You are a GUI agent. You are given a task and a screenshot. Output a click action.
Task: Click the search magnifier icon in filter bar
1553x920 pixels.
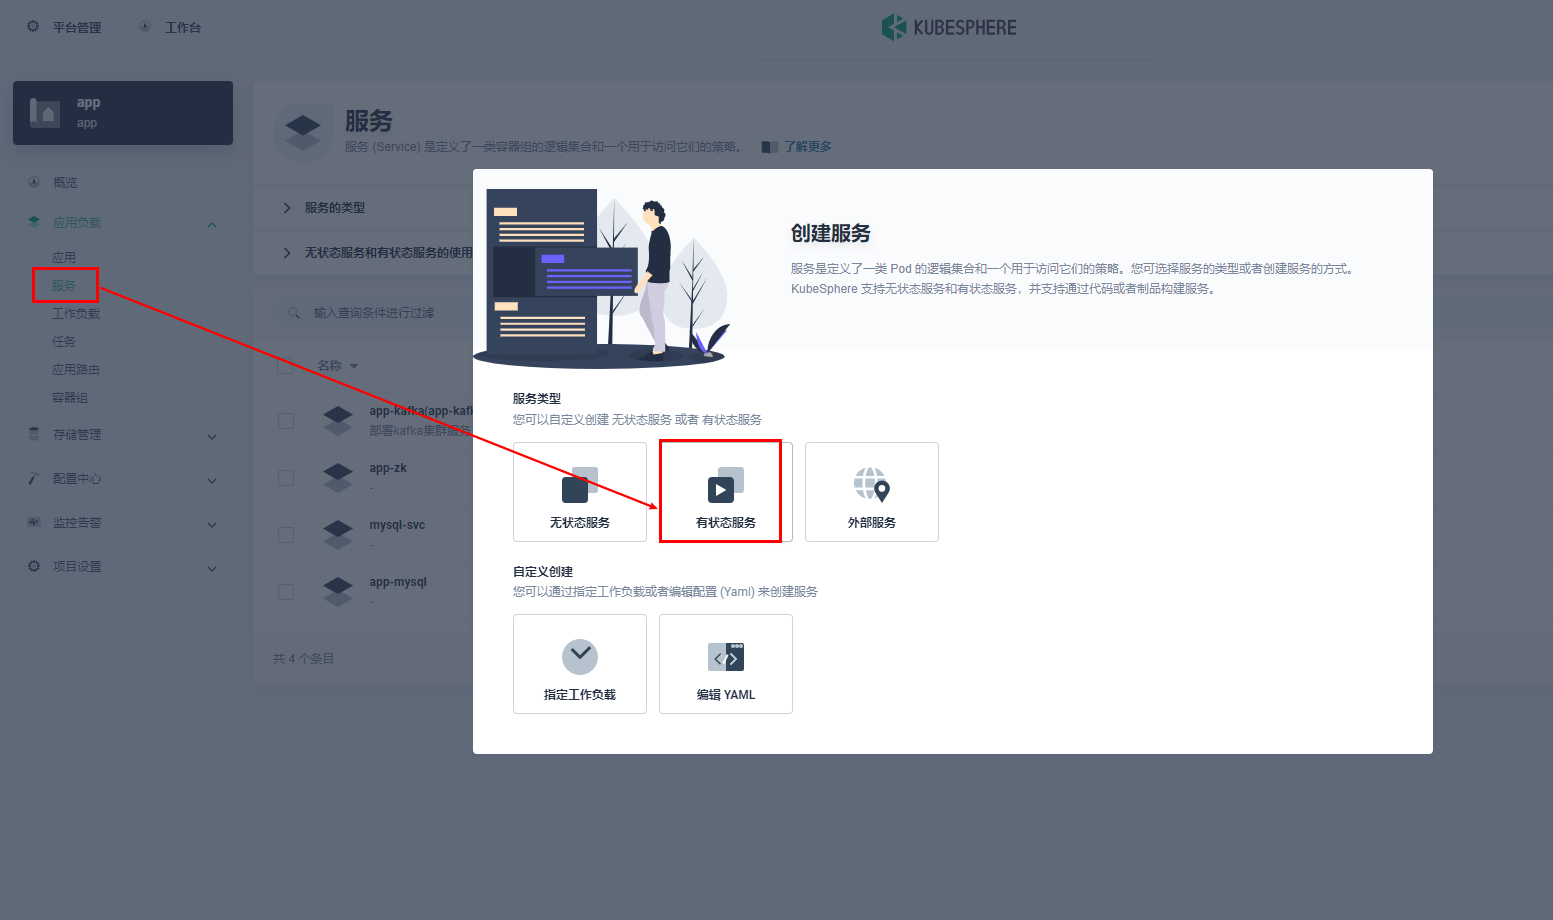tap(294, 313)
